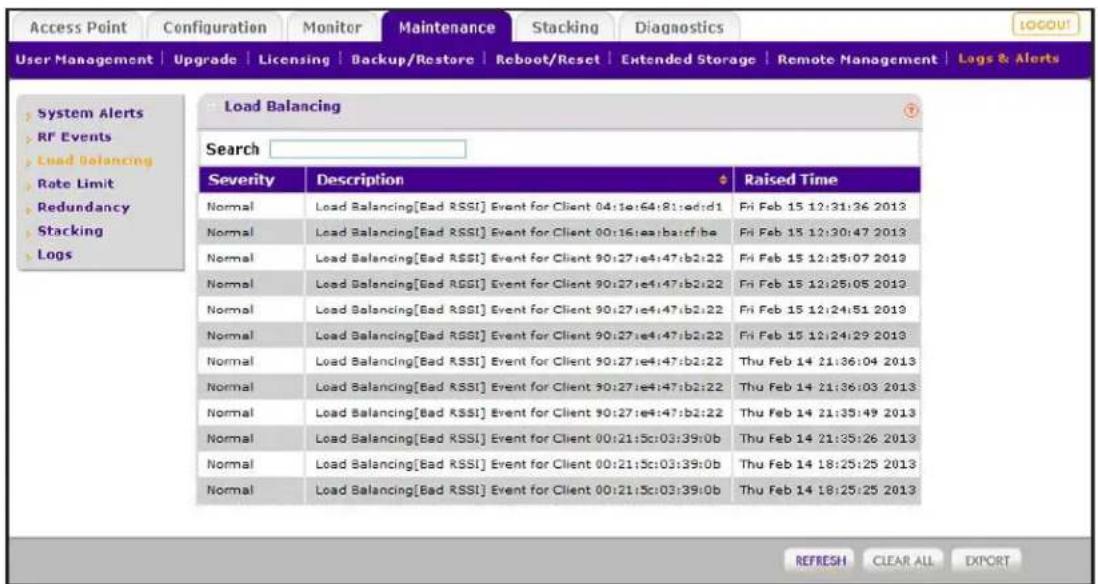Open help icon in Load Balancing header
This screenshot has width=1098, height=584.
pos(911,111)
